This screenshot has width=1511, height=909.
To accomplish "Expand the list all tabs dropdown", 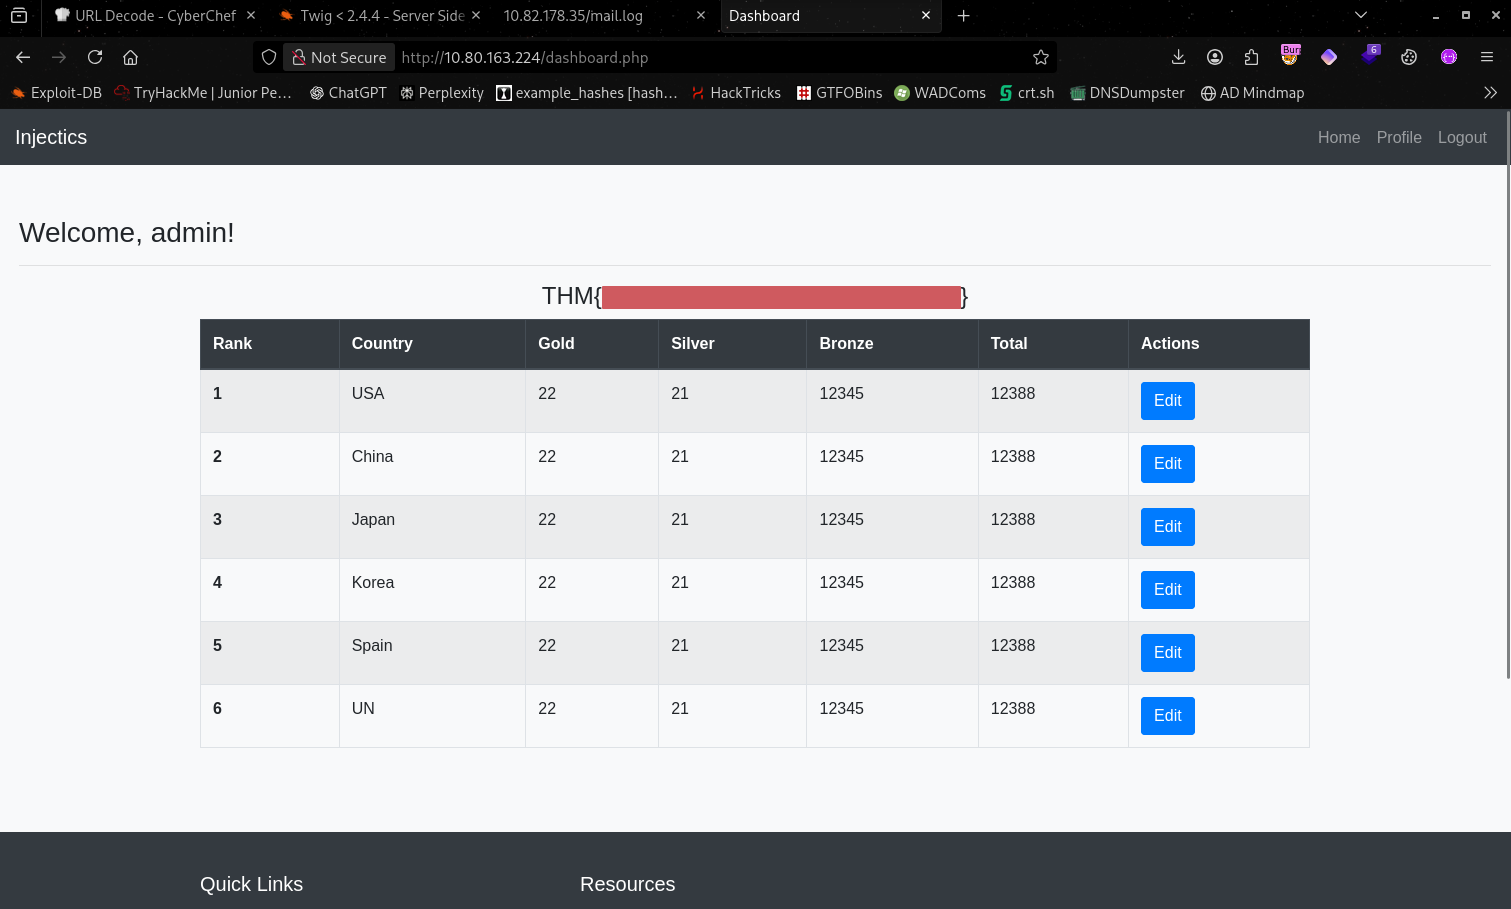I will [1360, 15].
